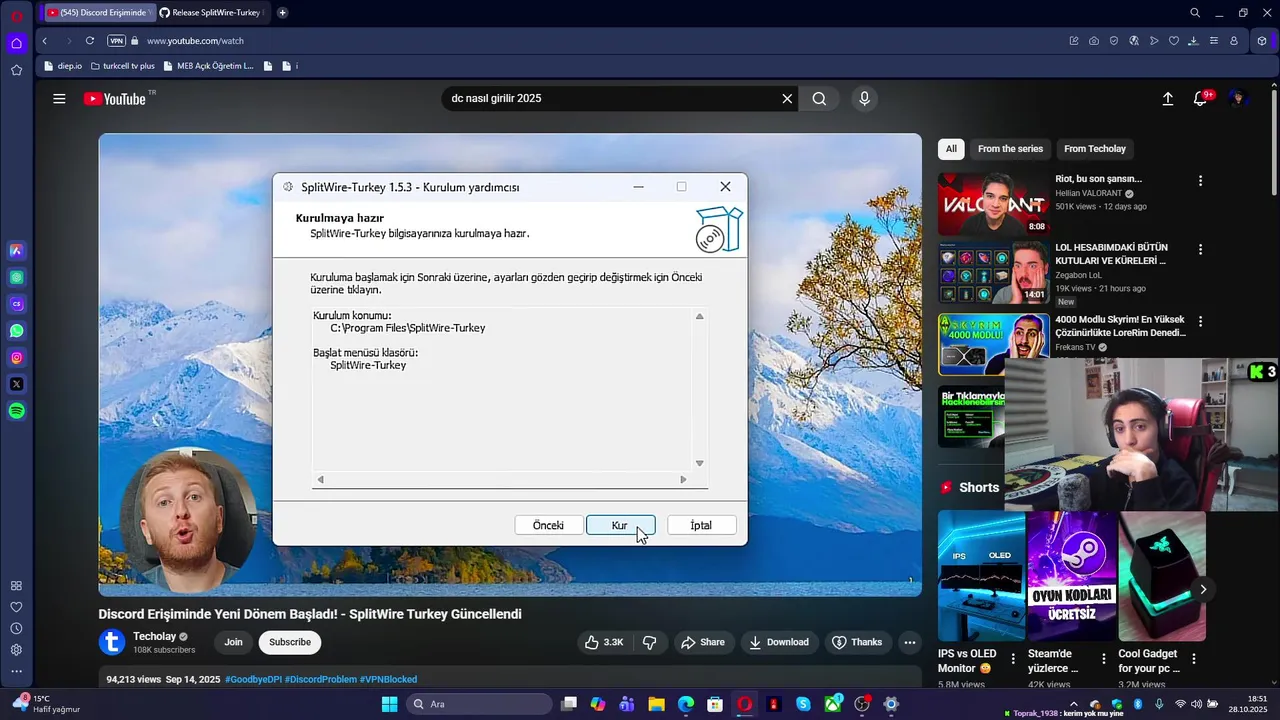Open Aria AI icon in sidebar
This screenshot has height=720, width=1280.
[x=16, y=250]
